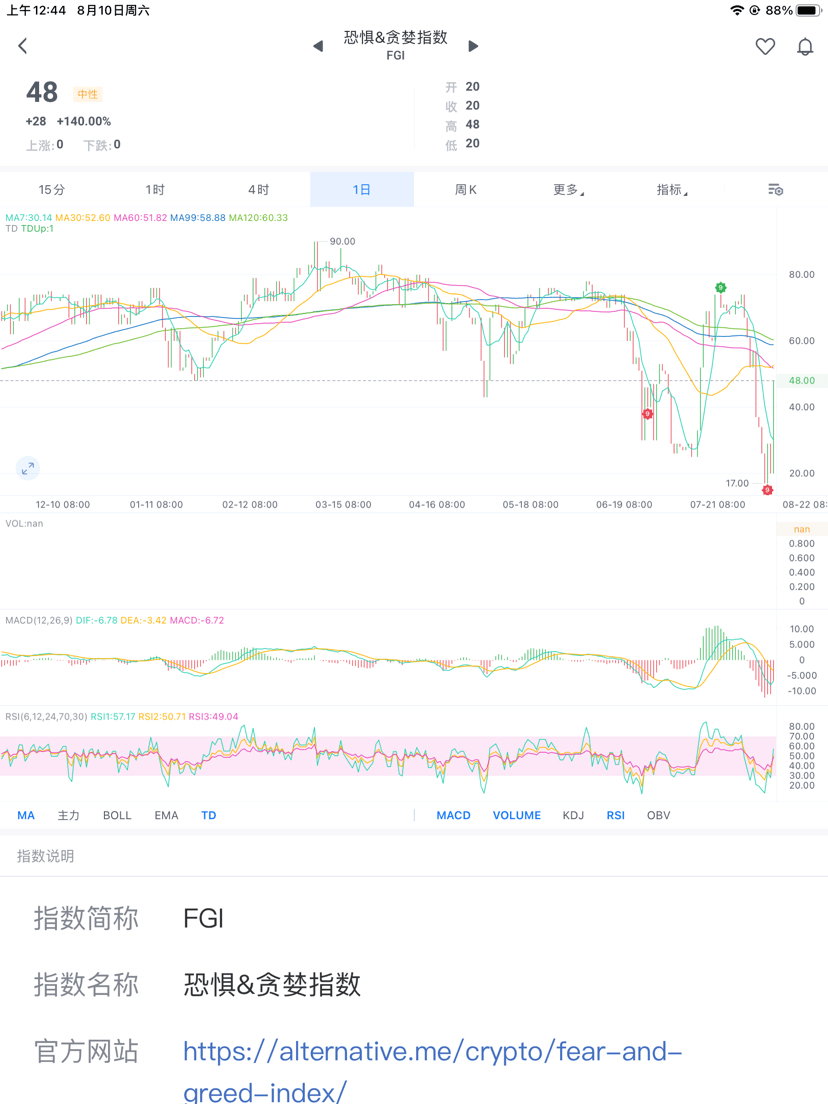Tap the orange nan volume axis tag
Image resolution: width=828 pixels, height=1104 pixels.
pyautogui.click(x=802, y=529)
